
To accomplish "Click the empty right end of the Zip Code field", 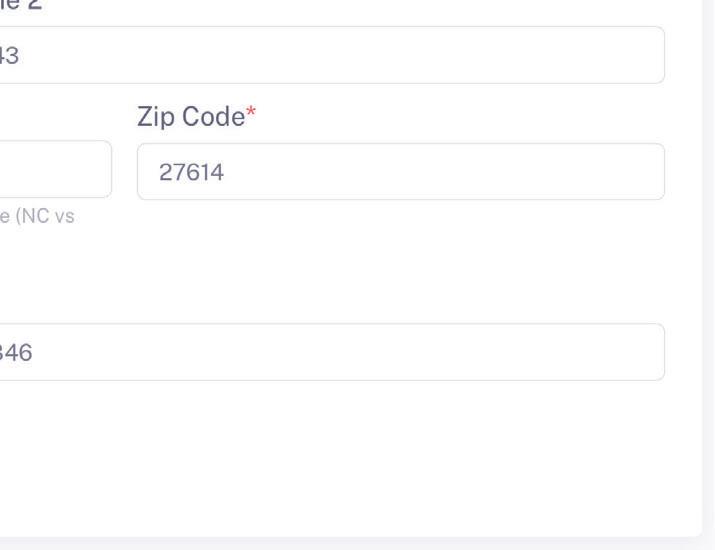I will coord(593,171).
